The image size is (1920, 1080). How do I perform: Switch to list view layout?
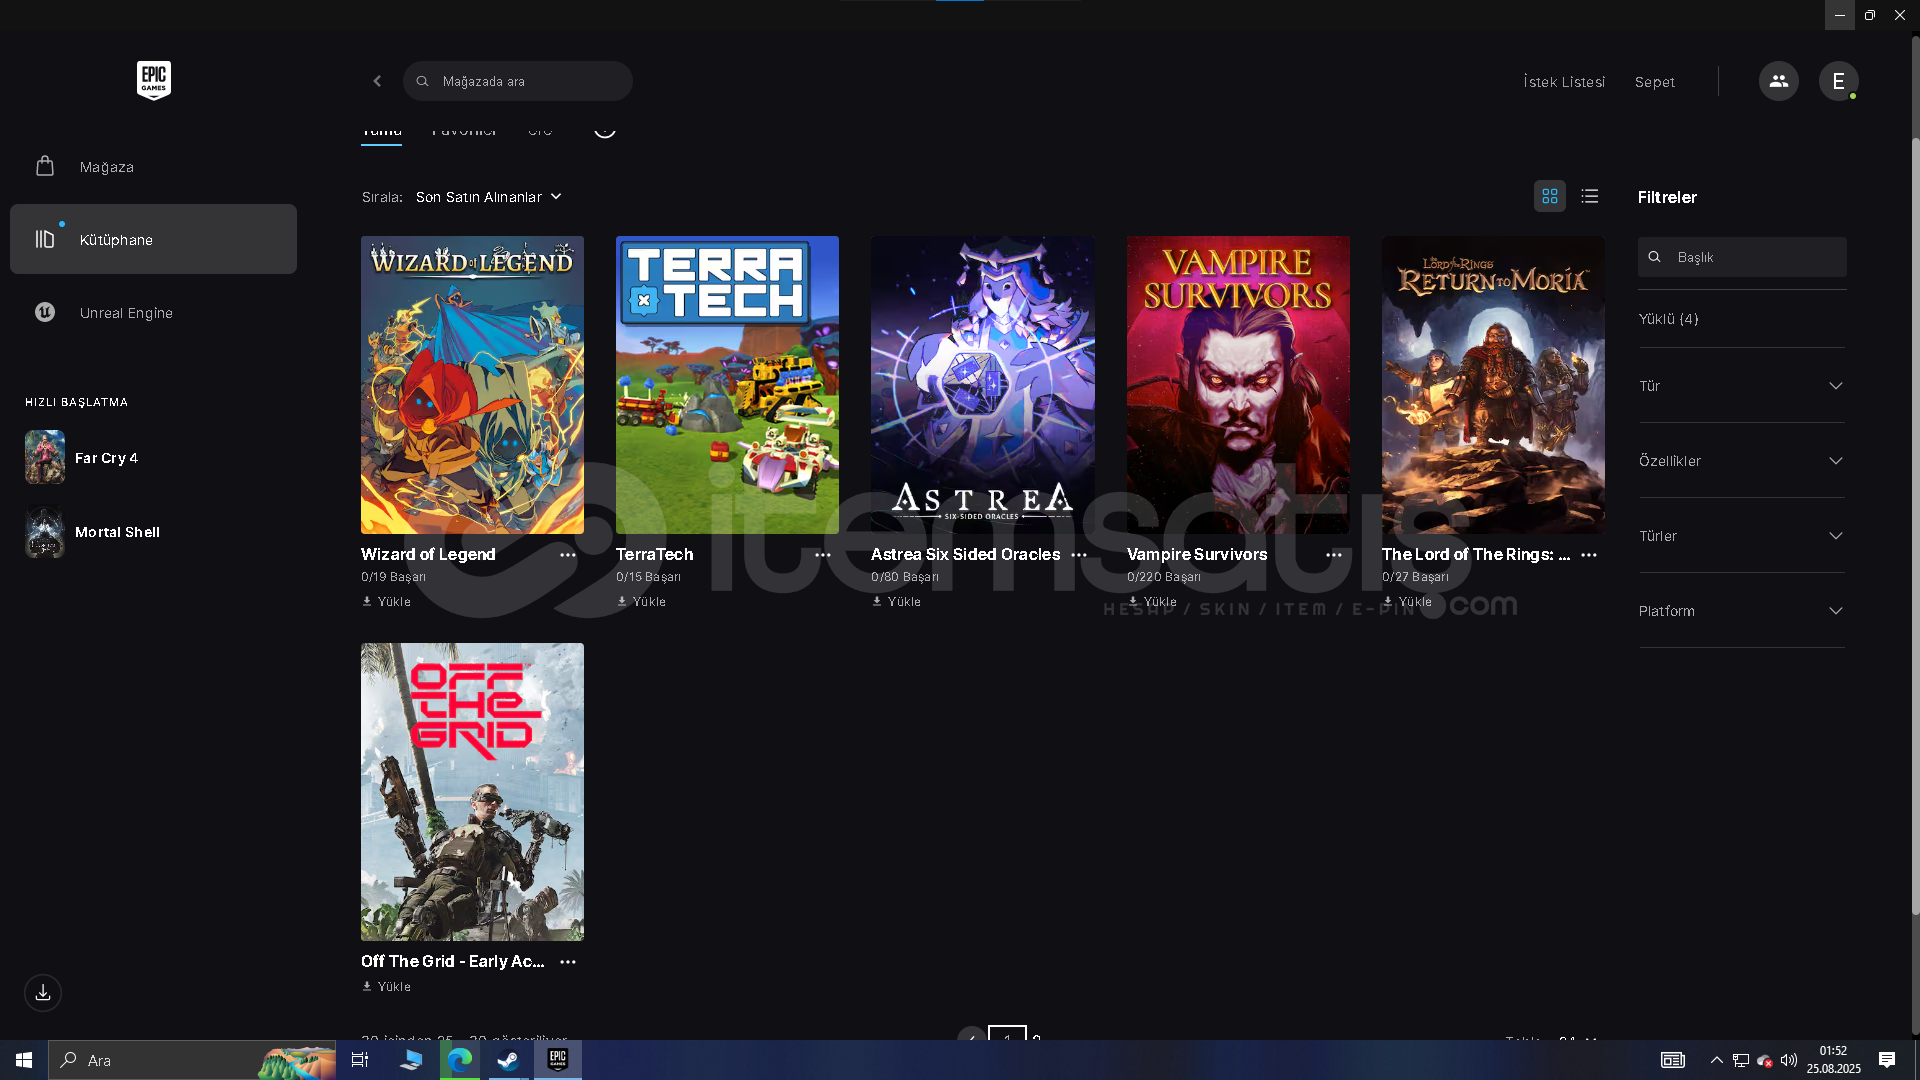point(1590,197)
